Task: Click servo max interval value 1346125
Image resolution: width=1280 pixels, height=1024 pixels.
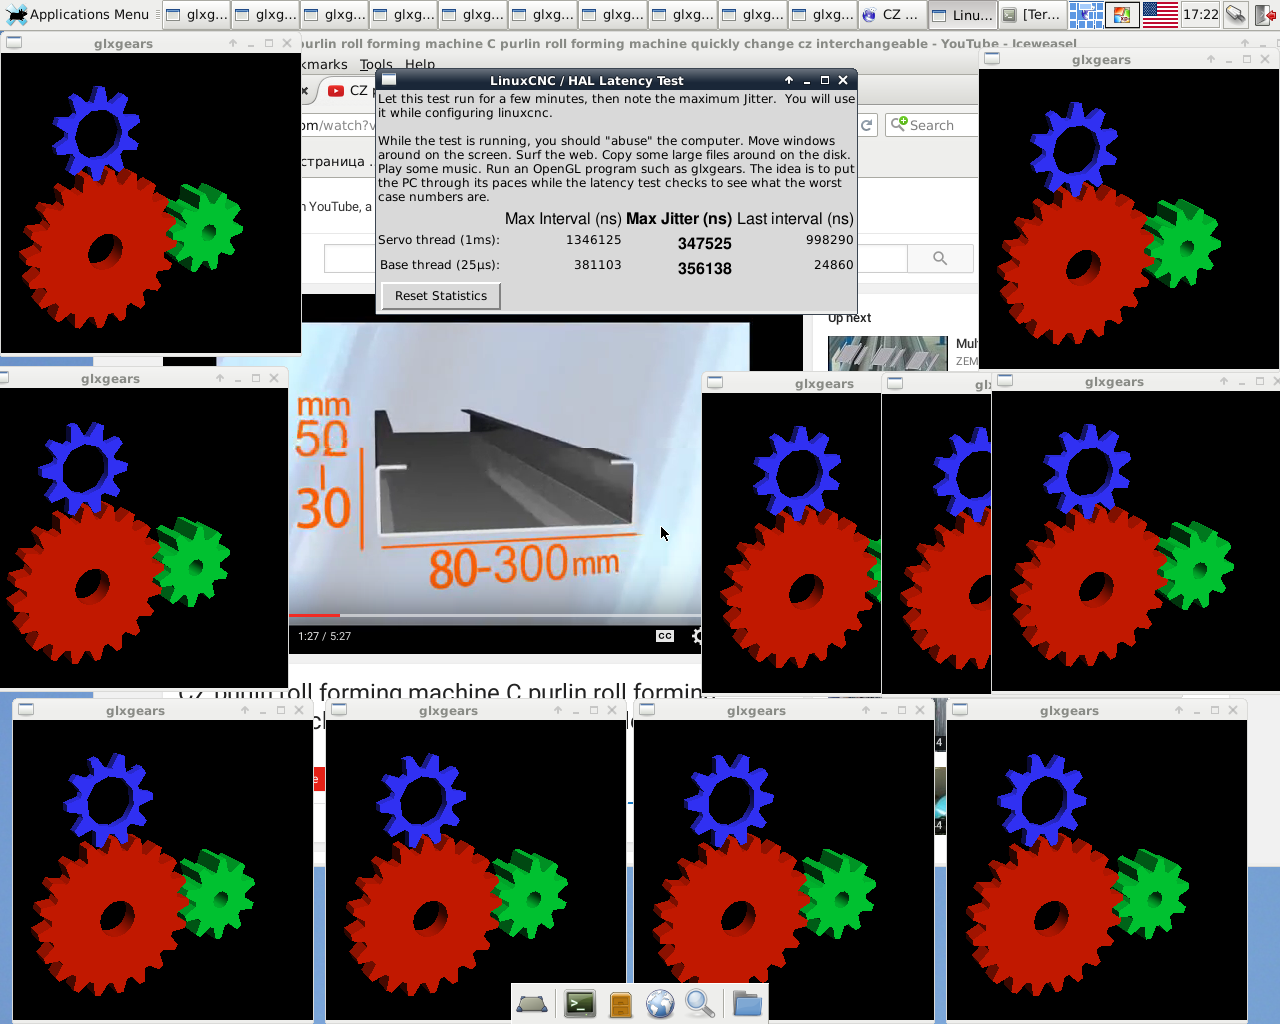Action: 594,240
